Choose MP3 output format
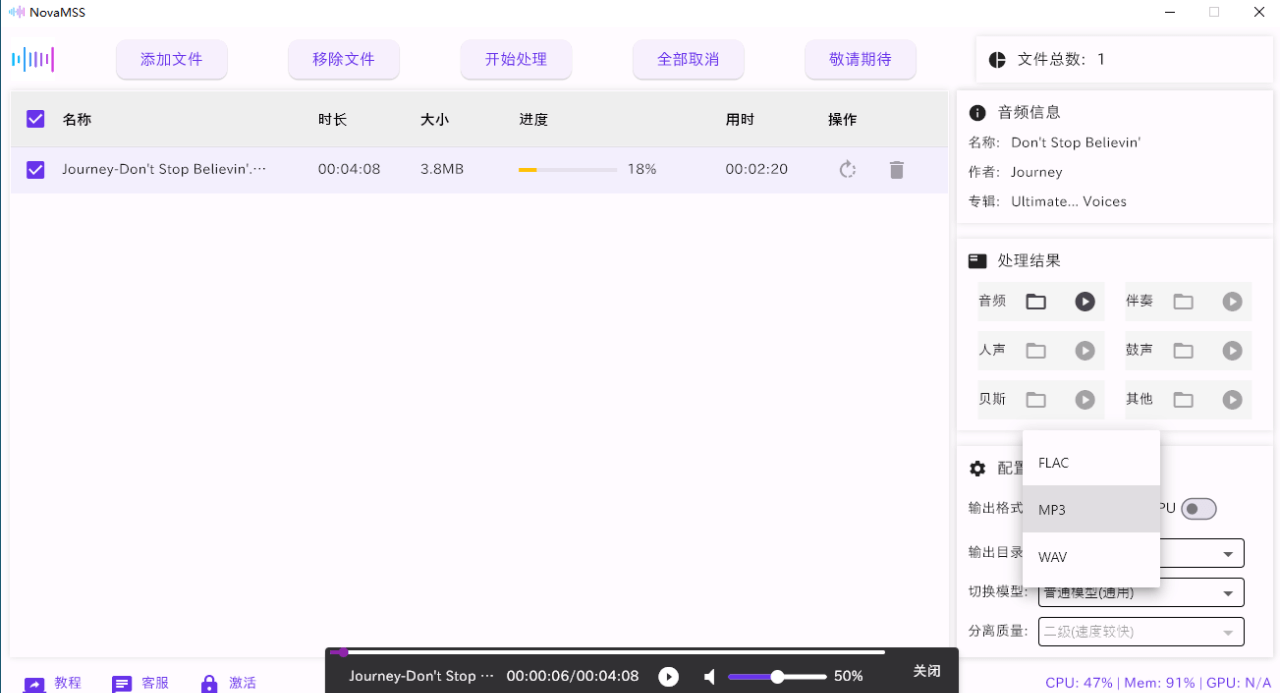The width and height of the screenshot is (1280, 693). [x=1091, y=510]
